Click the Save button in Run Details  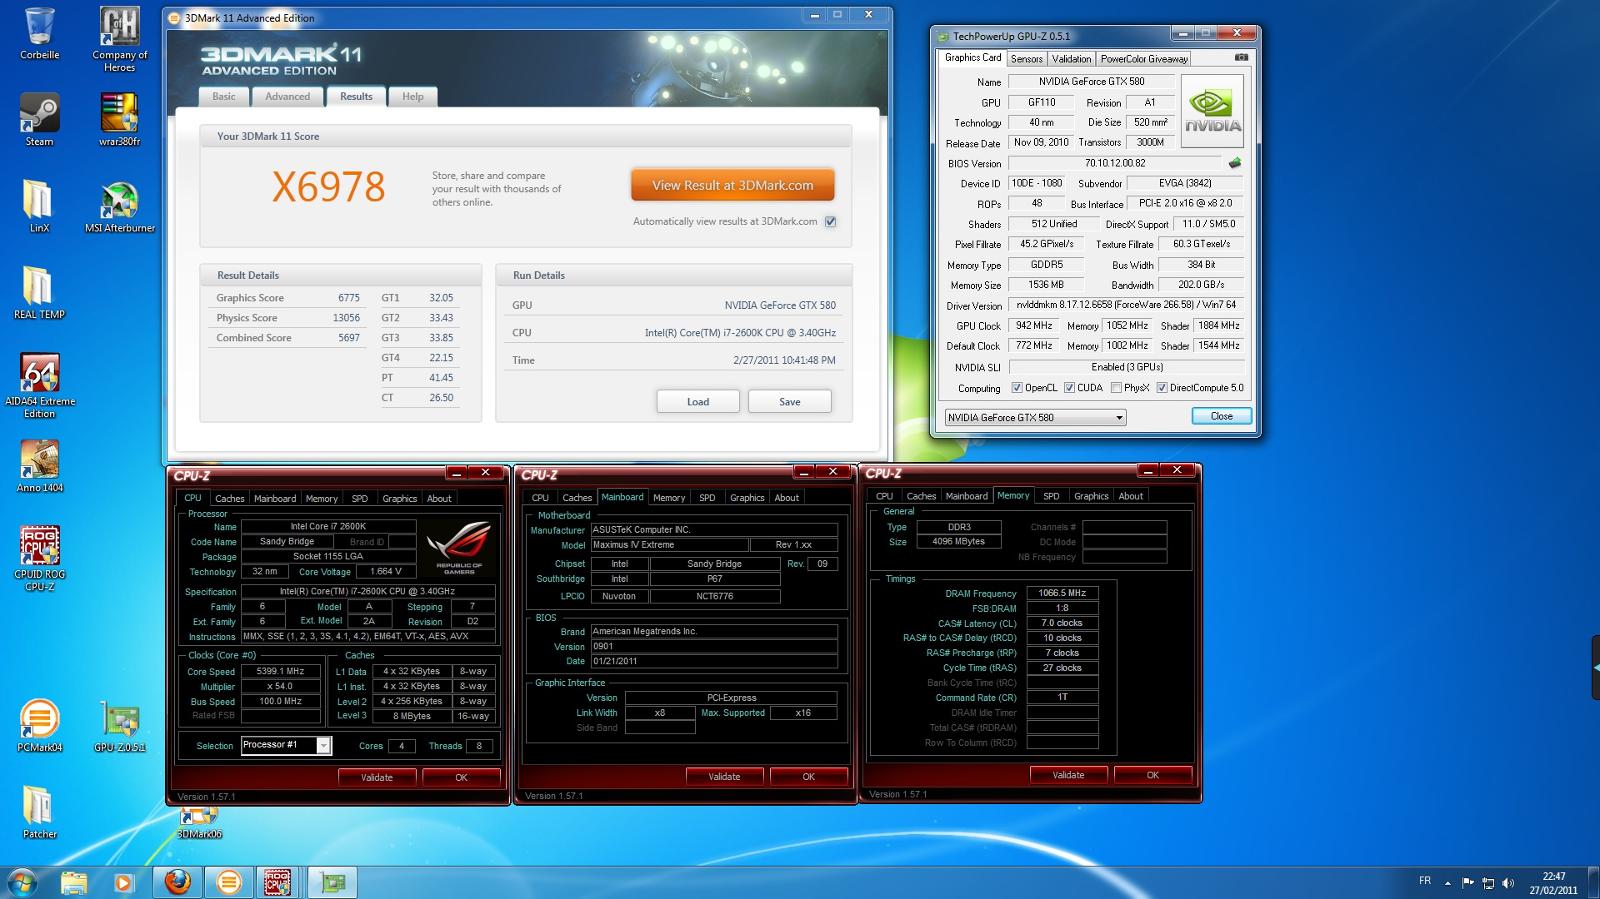(x=790, y=402)
